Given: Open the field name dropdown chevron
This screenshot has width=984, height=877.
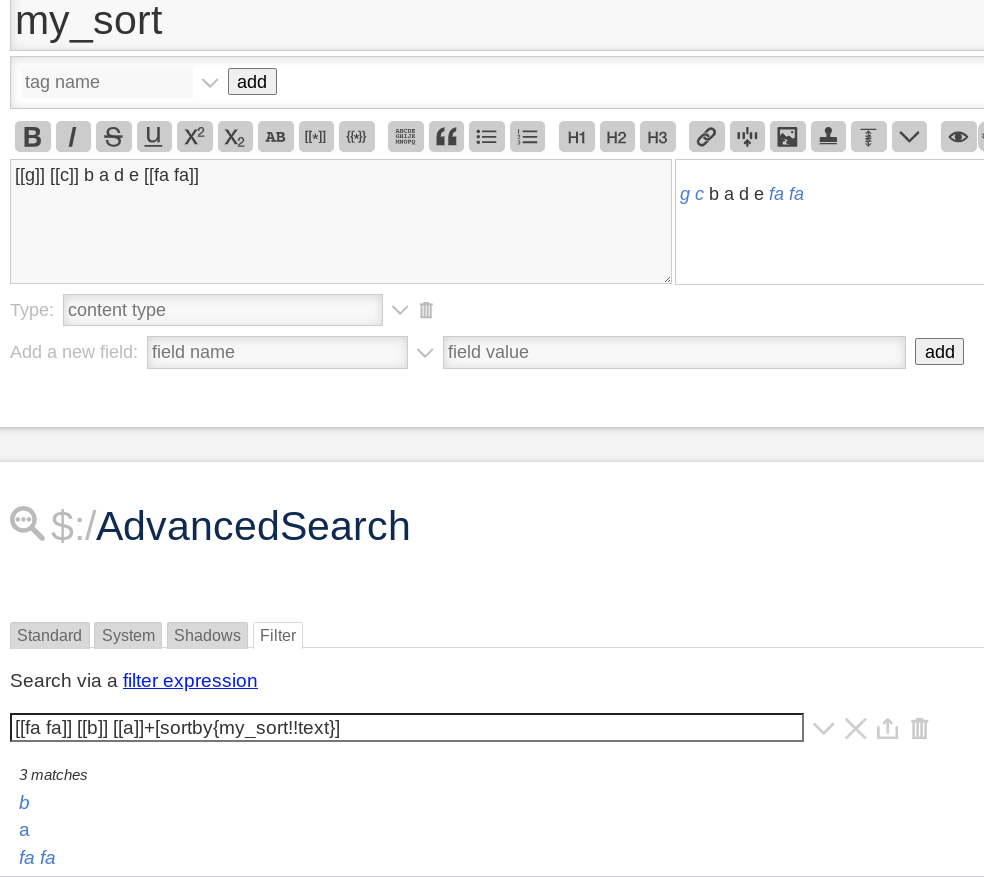Looking at the screenshot, I should click(425, 352).
